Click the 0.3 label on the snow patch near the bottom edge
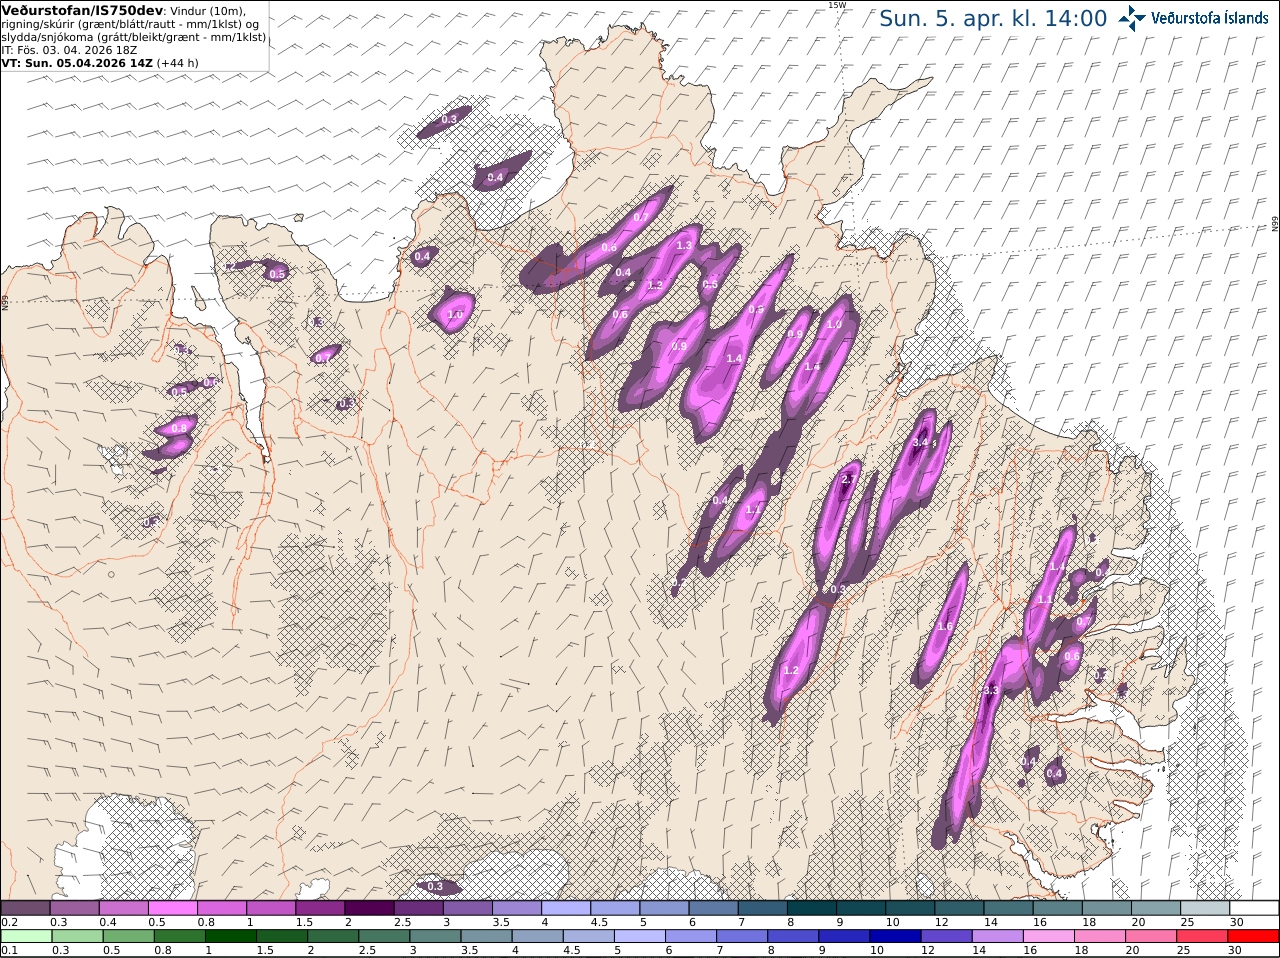Image resolution: width=1280 pixels, height=958 pixels. 435,886
